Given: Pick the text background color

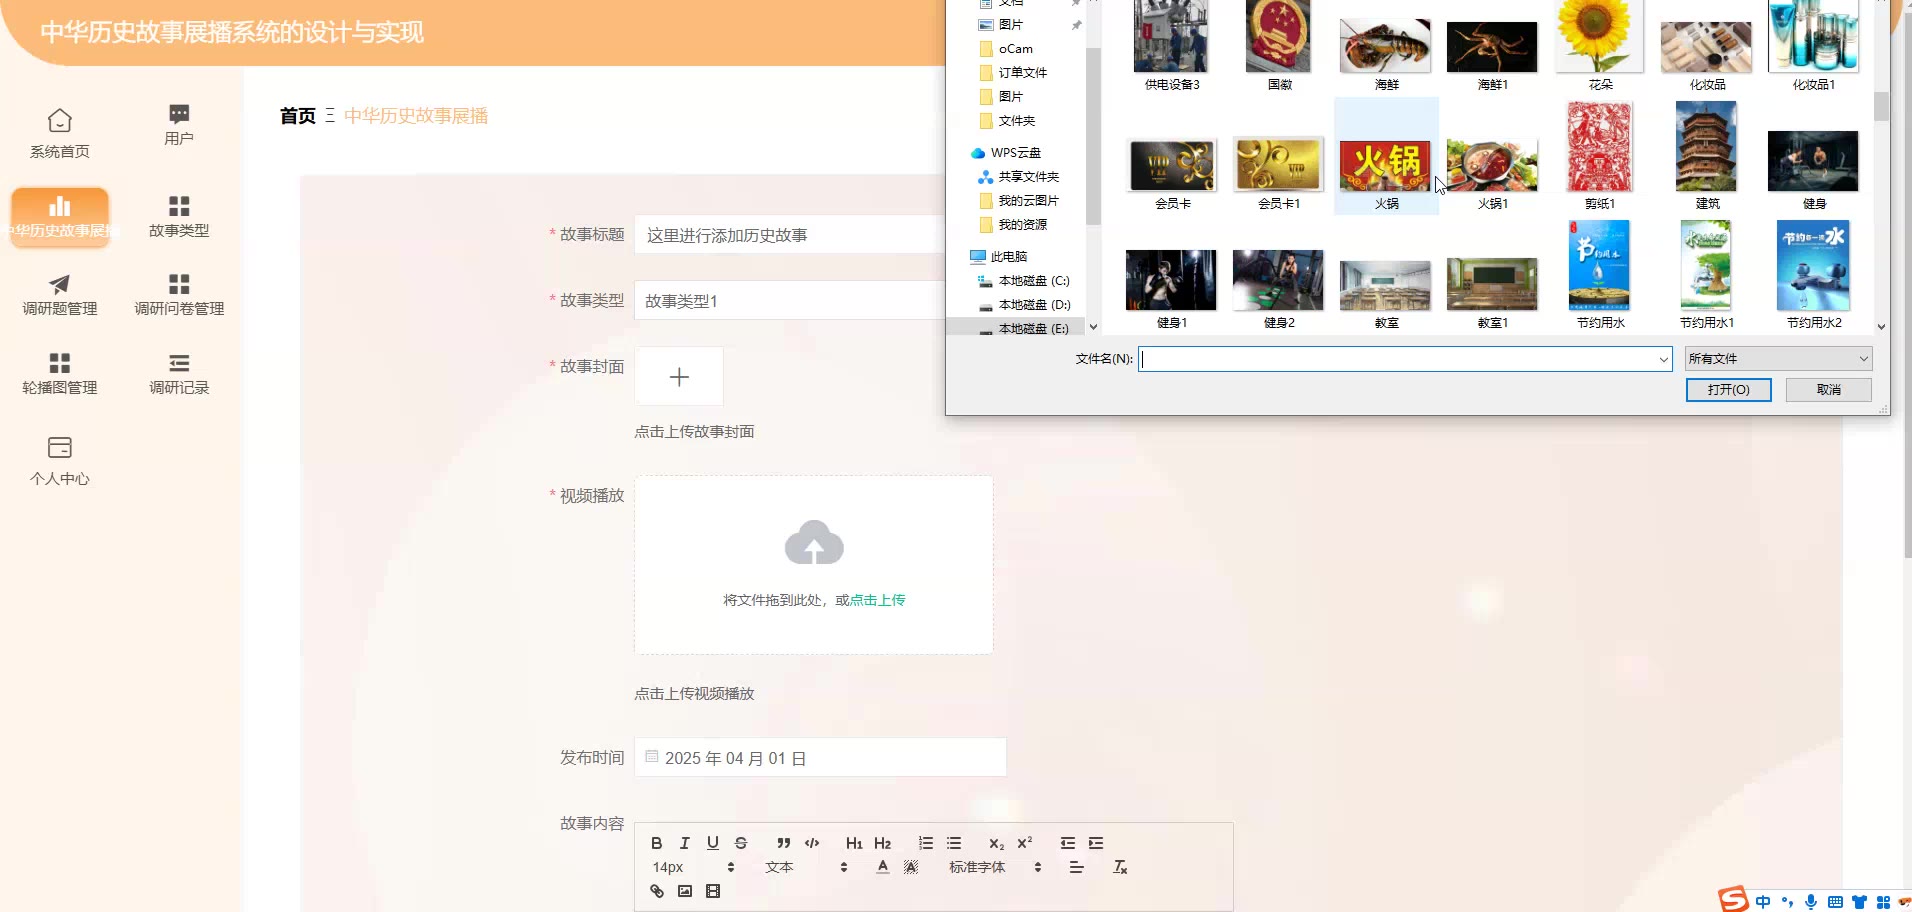Looking at the screenshot, I should [x=910, y=867].
